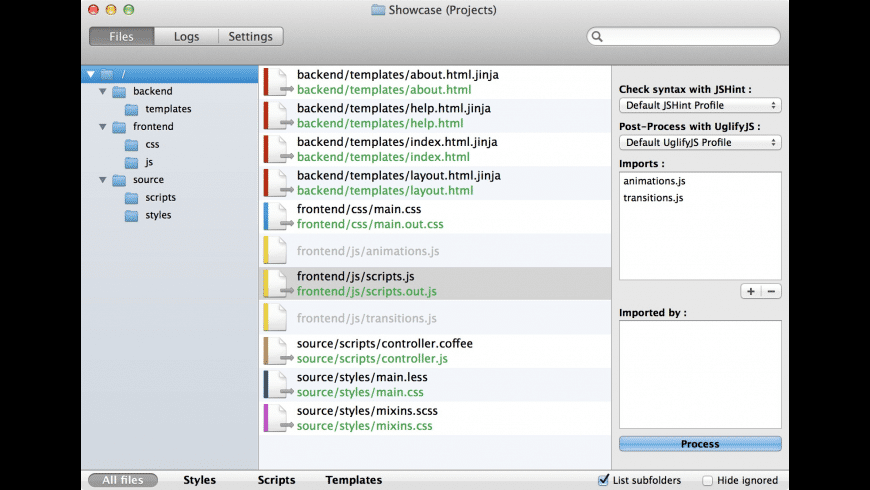Open the JSHint profile dropdown
This screenshot has height=490, width=870.
(700, 105)
